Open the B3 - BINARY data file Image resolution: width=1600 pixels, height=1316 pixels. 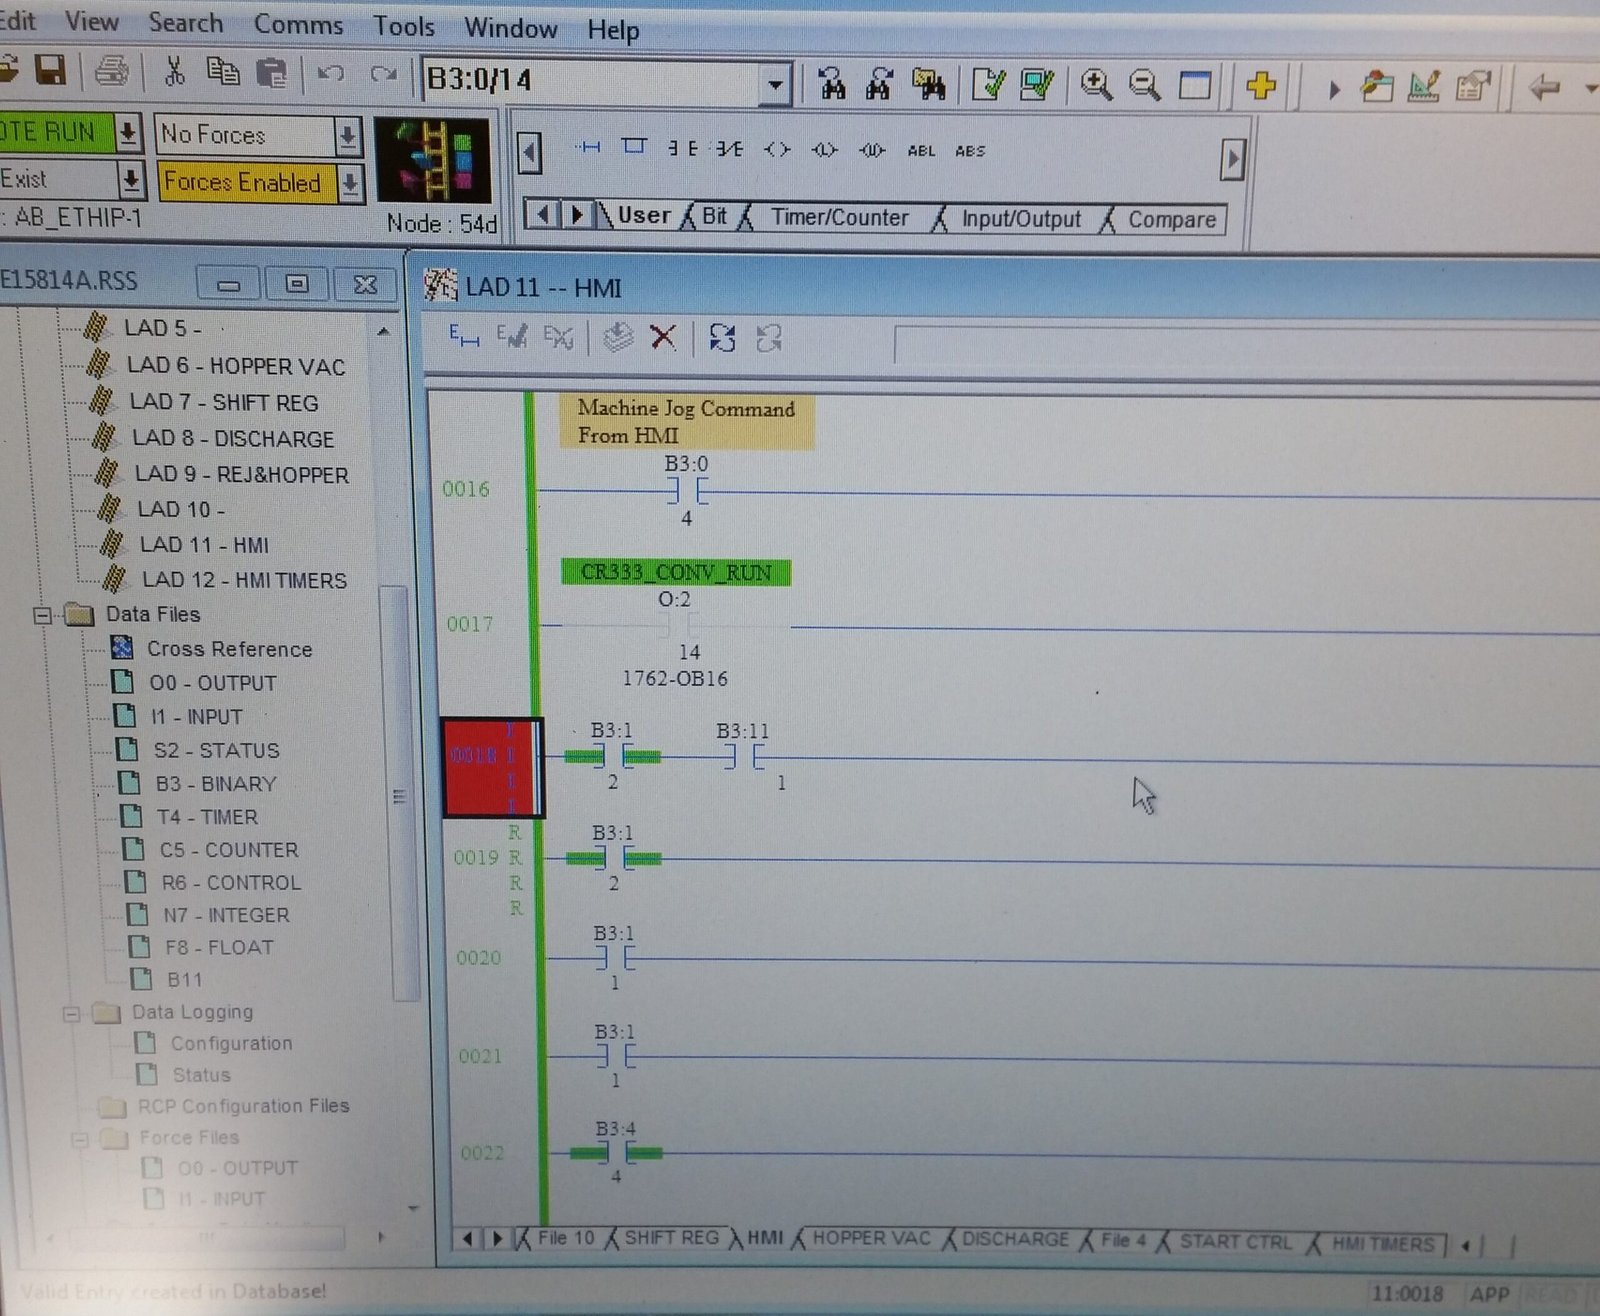215,784
